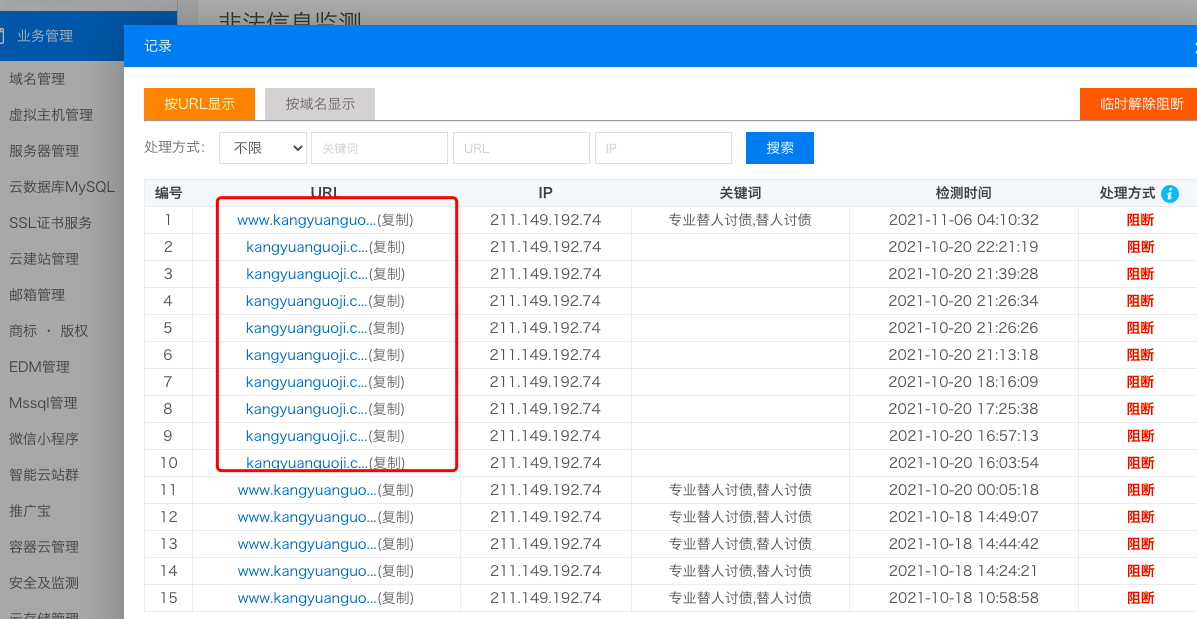This screenshot has width=1197, height=619.
Task: Focus the 关键词 input field
Action: (x=379, y=148)
